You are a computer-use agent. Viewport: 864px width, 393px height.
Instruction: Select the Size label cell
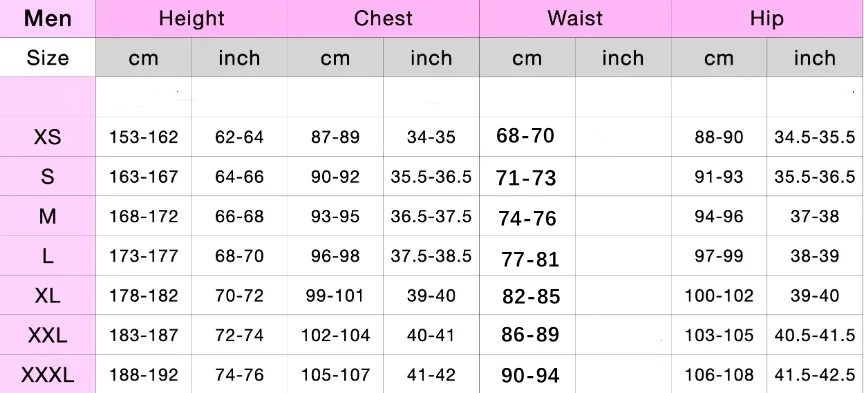47,57
